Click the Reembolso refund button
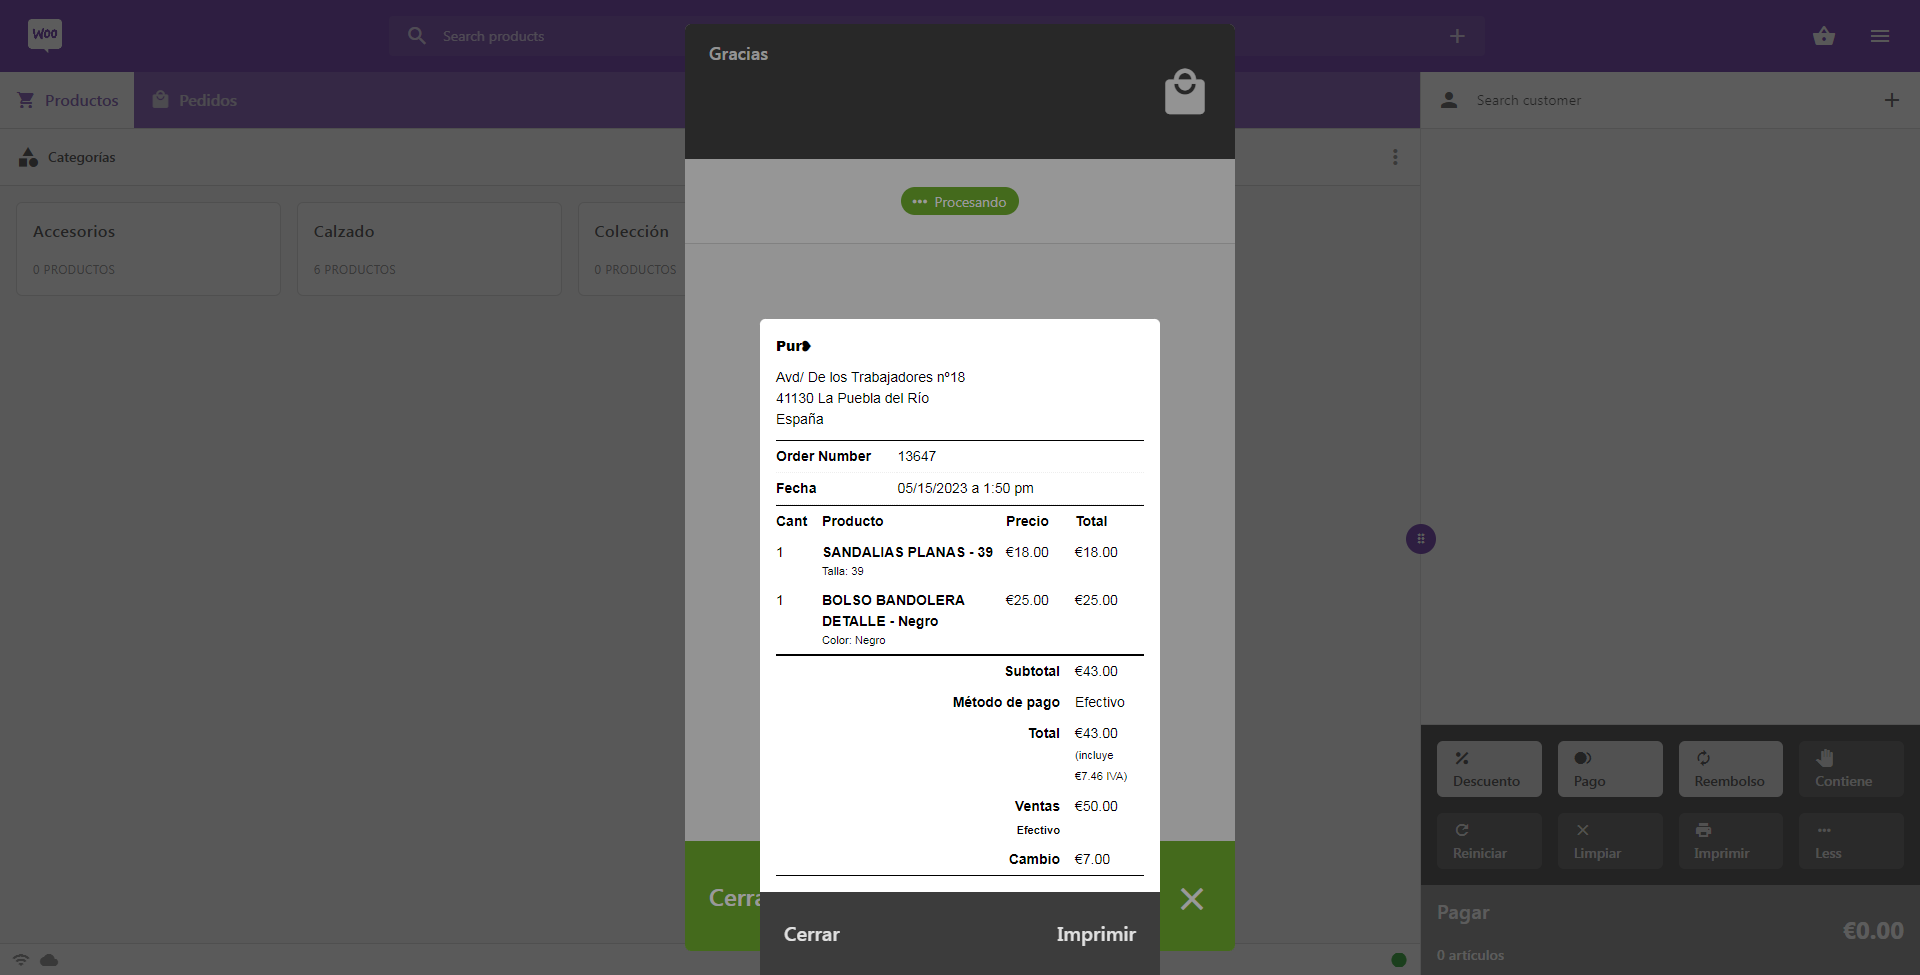1920x975 pixels. [1729, 769]
